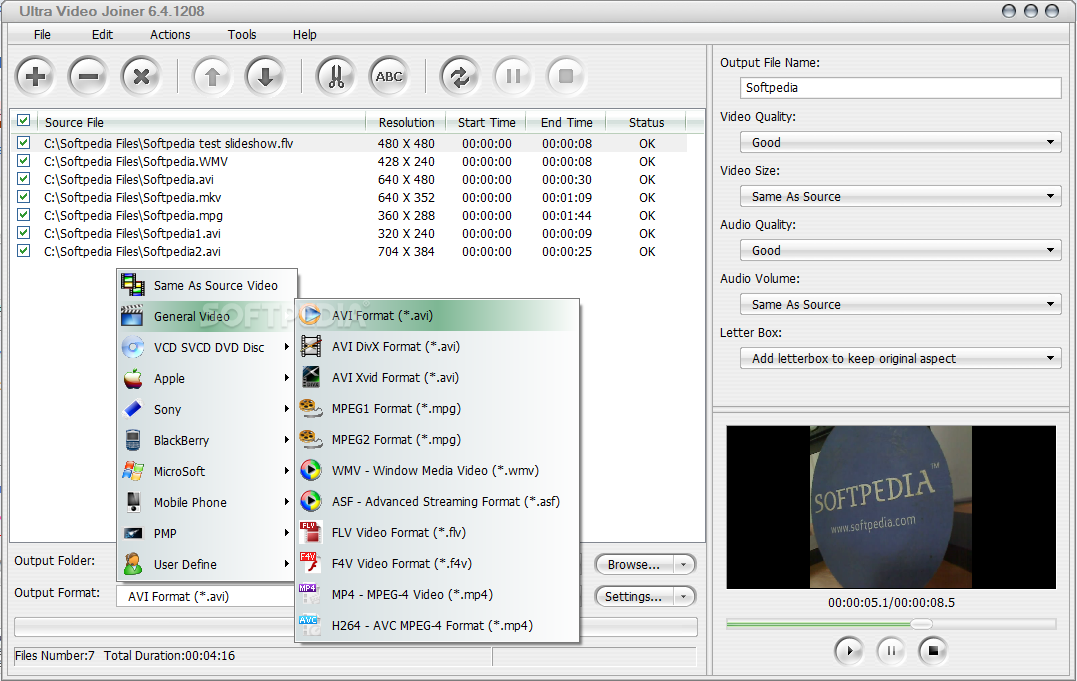The width and height of the screenshot is (1077, 681).
Task: Move selected file up with arrow button
Action: (x=212, y=76)
